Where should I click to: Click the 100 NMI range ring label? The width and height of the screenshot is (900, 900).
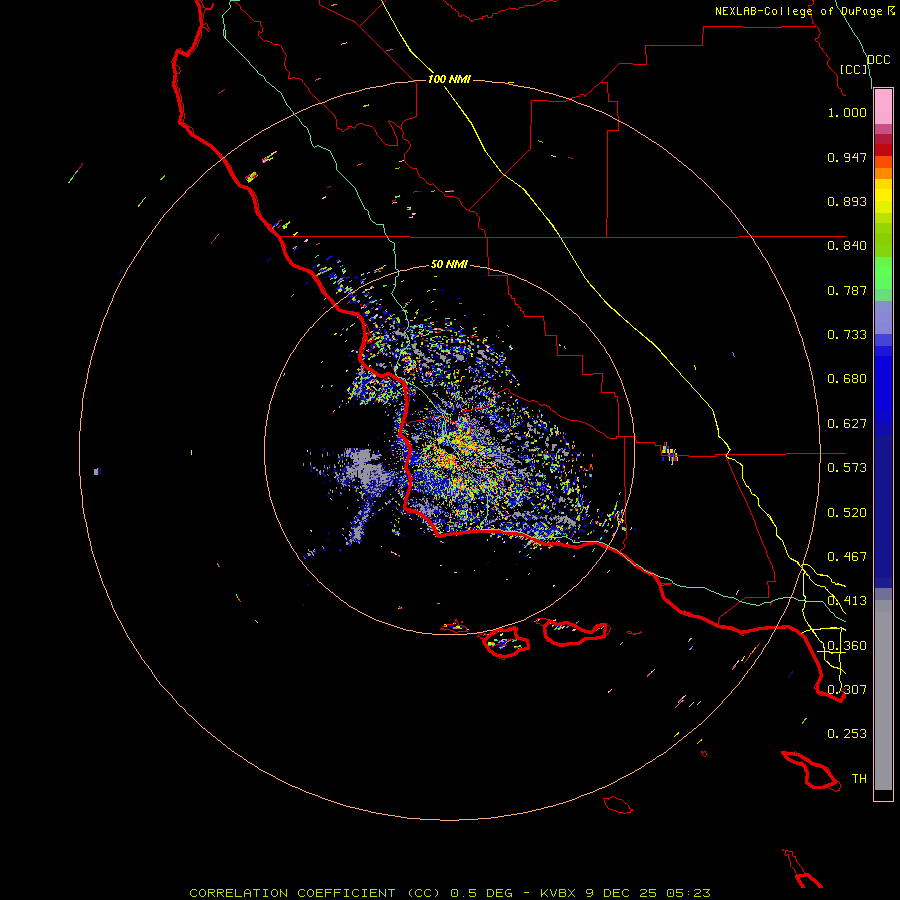coord(449,79)
